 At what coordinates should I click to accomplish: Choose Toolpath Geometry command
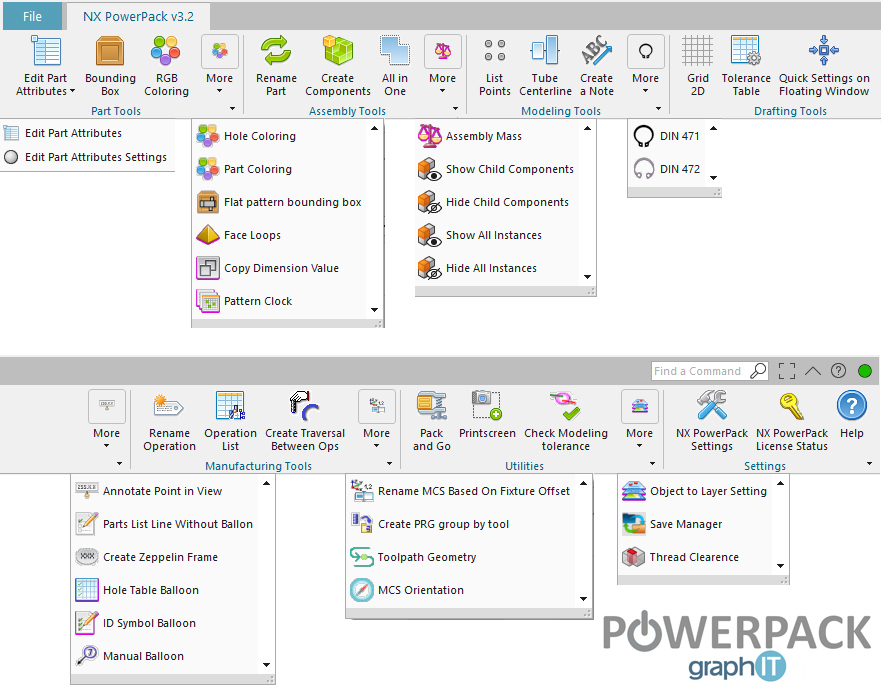click(x=461, y=557)
